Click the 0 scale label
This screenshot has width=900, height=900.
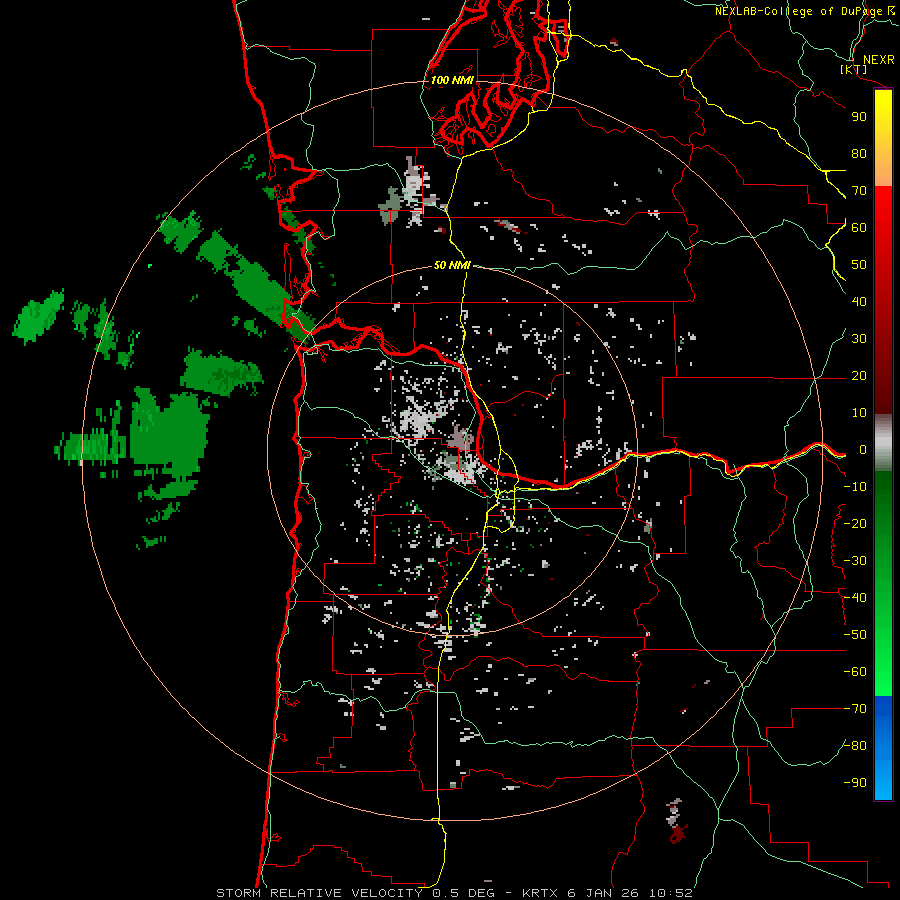[x=863, y=449]
